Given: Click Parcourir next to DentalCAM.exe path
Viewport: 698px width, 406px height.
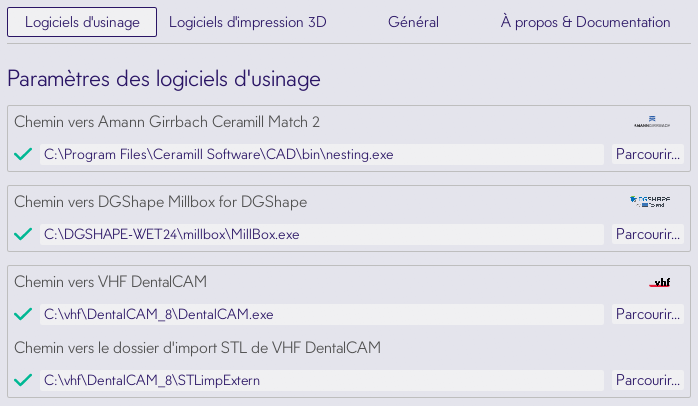Looking at the screenshot, I should [x=648, y=314].
